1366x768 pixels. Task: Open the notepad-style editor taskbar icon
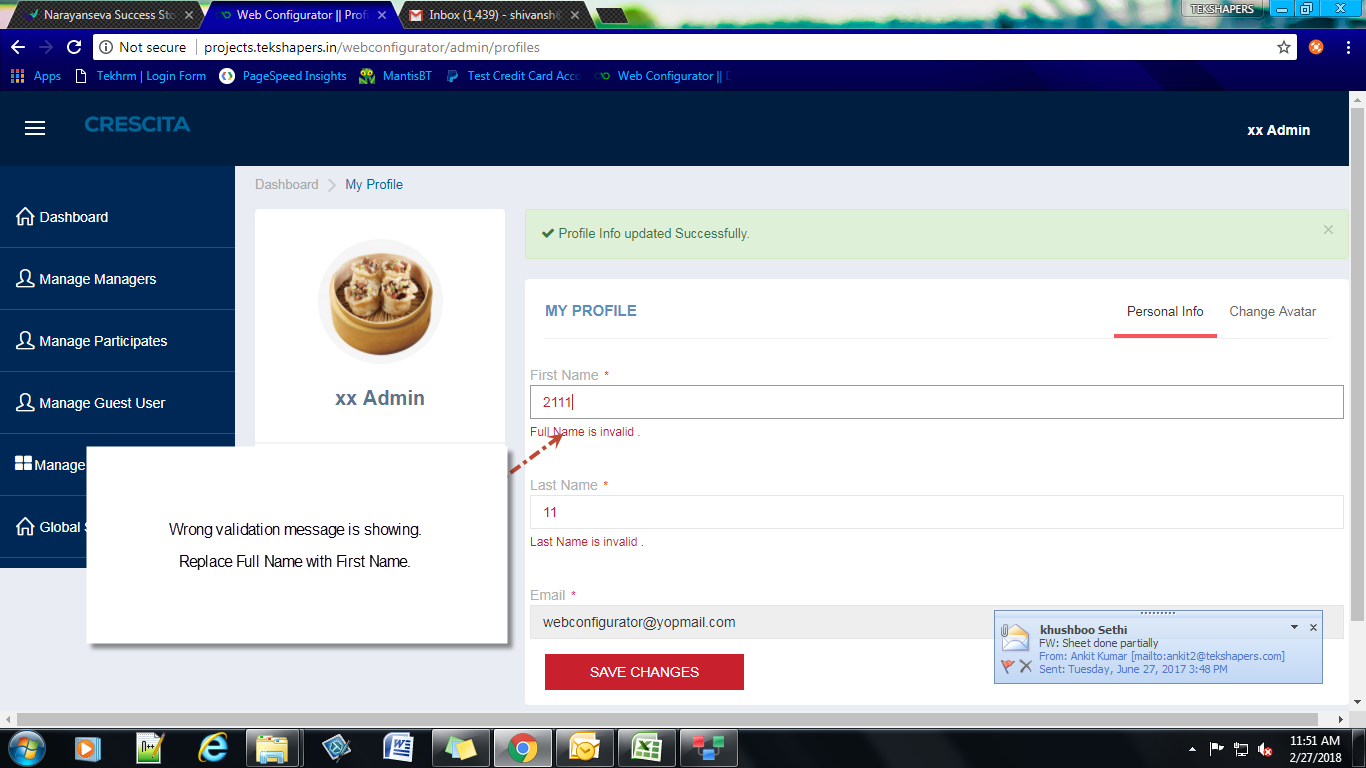point(150,747)
